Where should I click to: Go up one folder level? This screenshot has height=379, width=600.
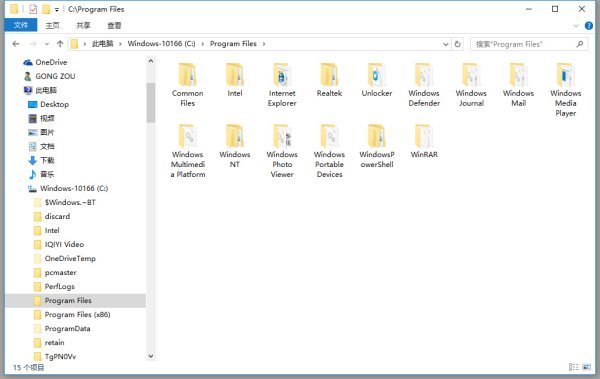pos(60,44)
